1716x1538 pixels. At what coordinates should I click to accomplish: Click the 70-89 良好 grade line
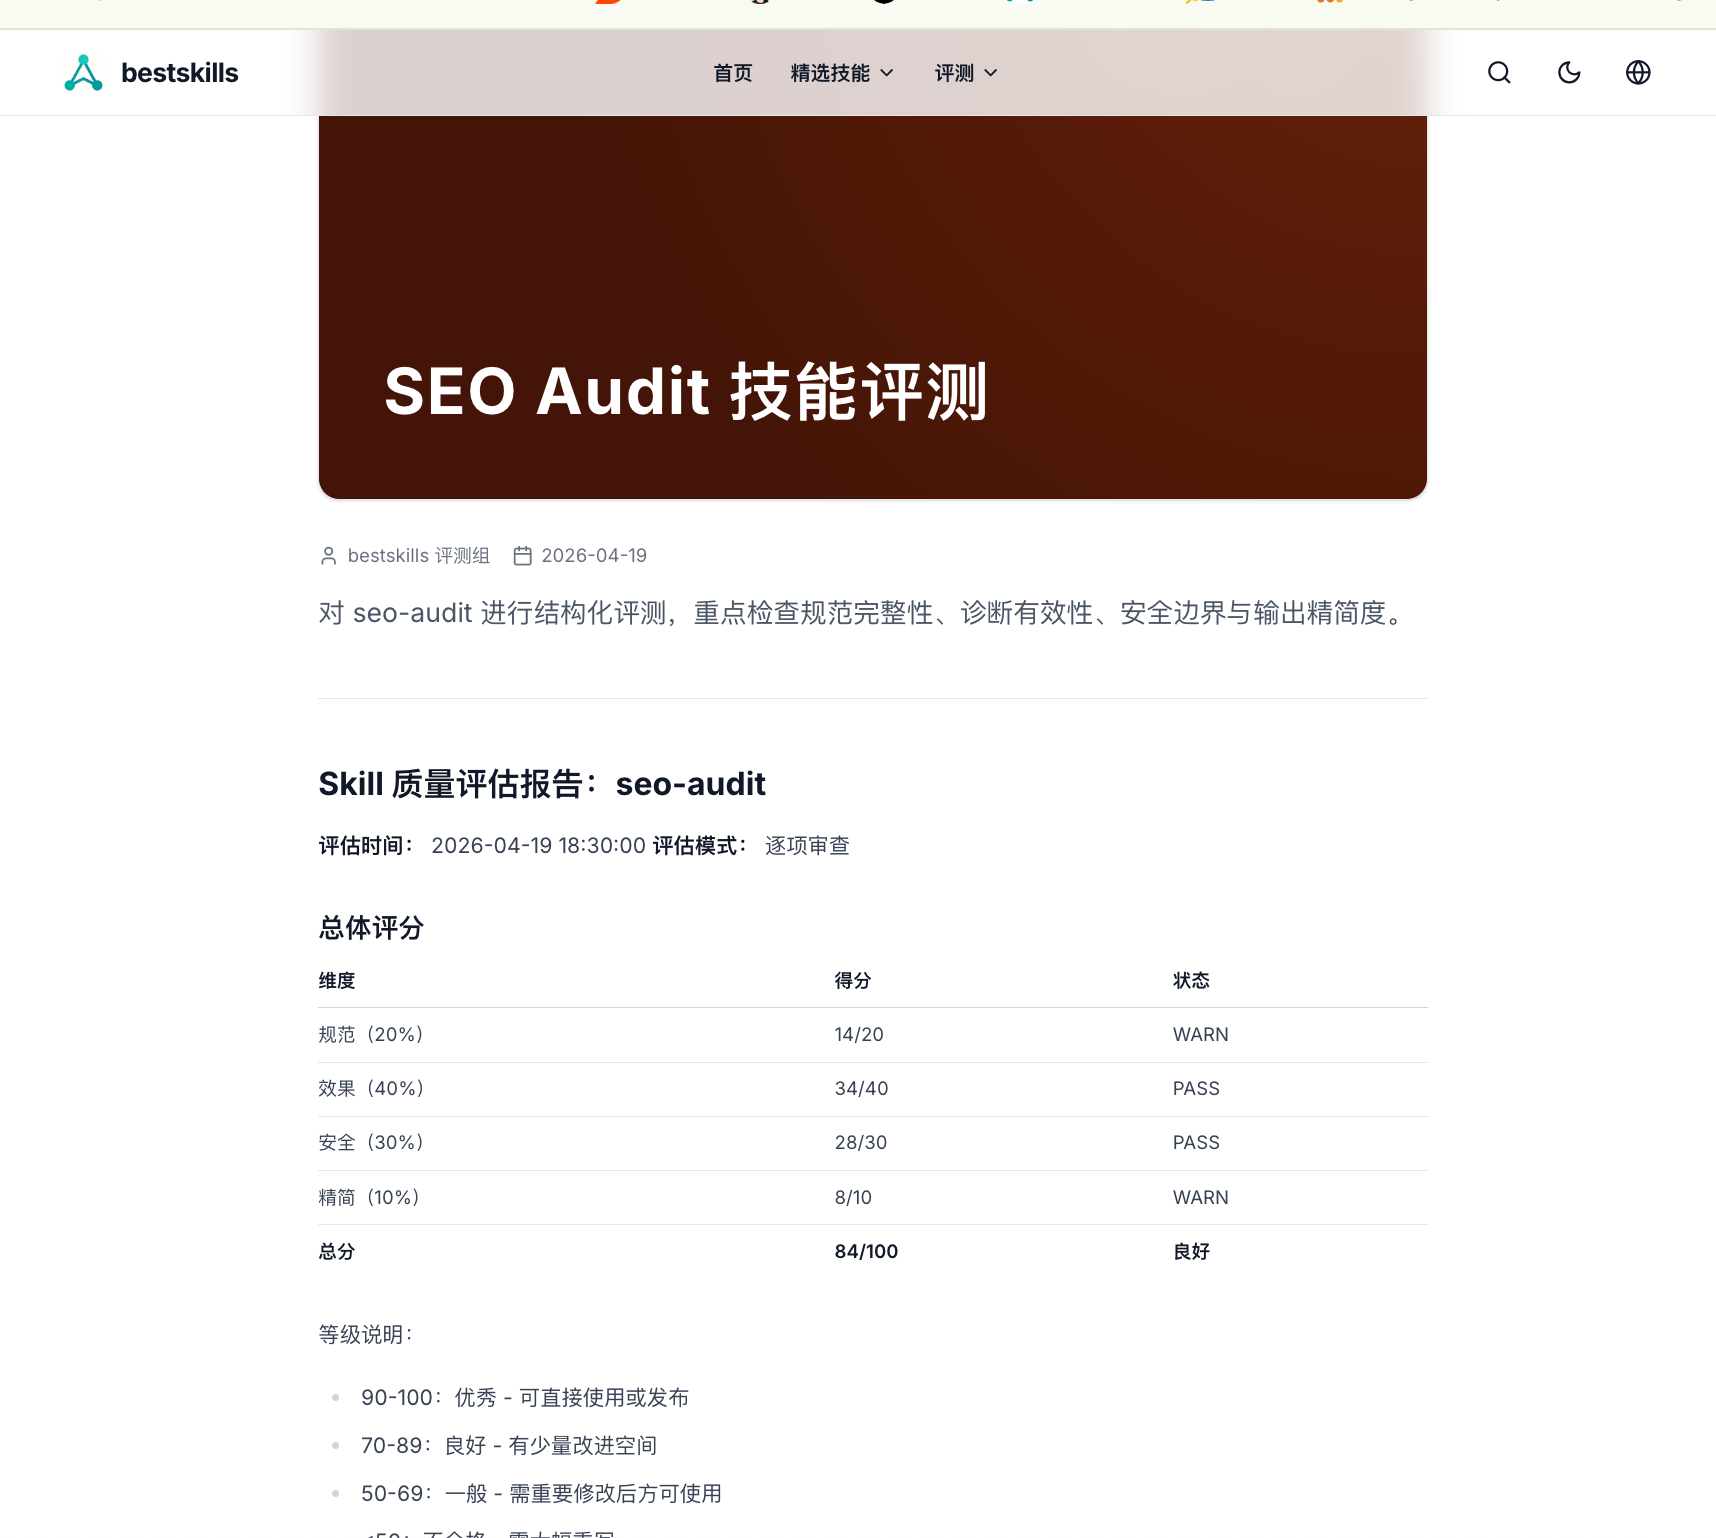509,1446
